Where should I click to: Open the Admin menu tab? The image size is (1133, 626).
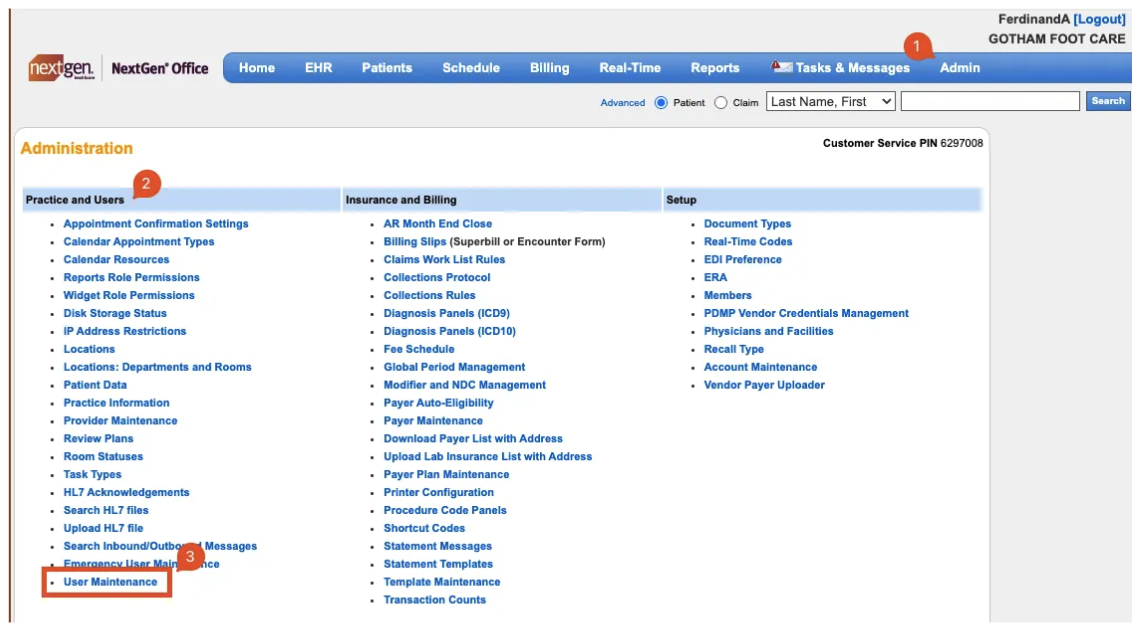click(960, 68)
